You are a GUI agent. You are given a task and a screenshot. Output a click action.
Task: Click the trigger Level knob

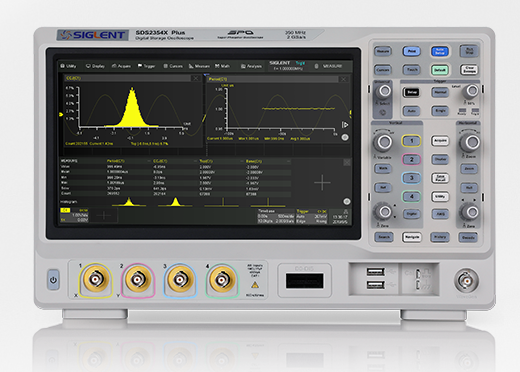coord(472,91)
